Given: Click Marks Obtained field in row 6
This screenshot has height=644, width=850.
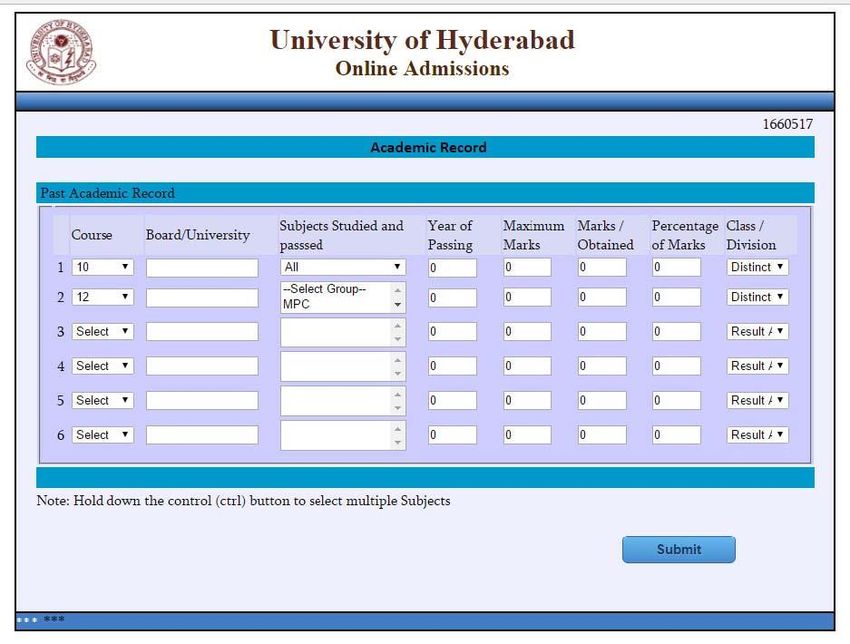Looking at the screenshot, I should [602, 435].
